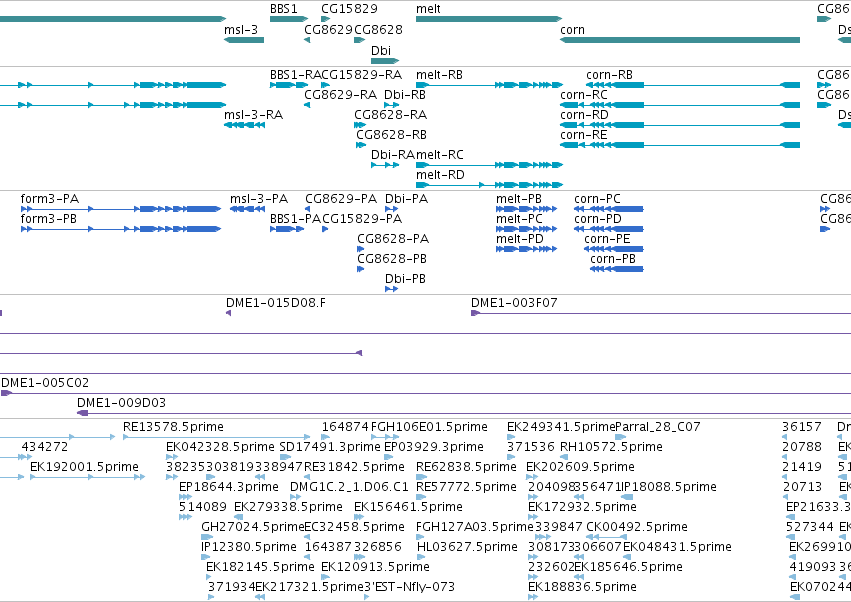The height and width of the screenshot is (602, 851).
Task: Click the DMG1C.2_1.D06.C1 EST label
Action: [x=350, y=487]
